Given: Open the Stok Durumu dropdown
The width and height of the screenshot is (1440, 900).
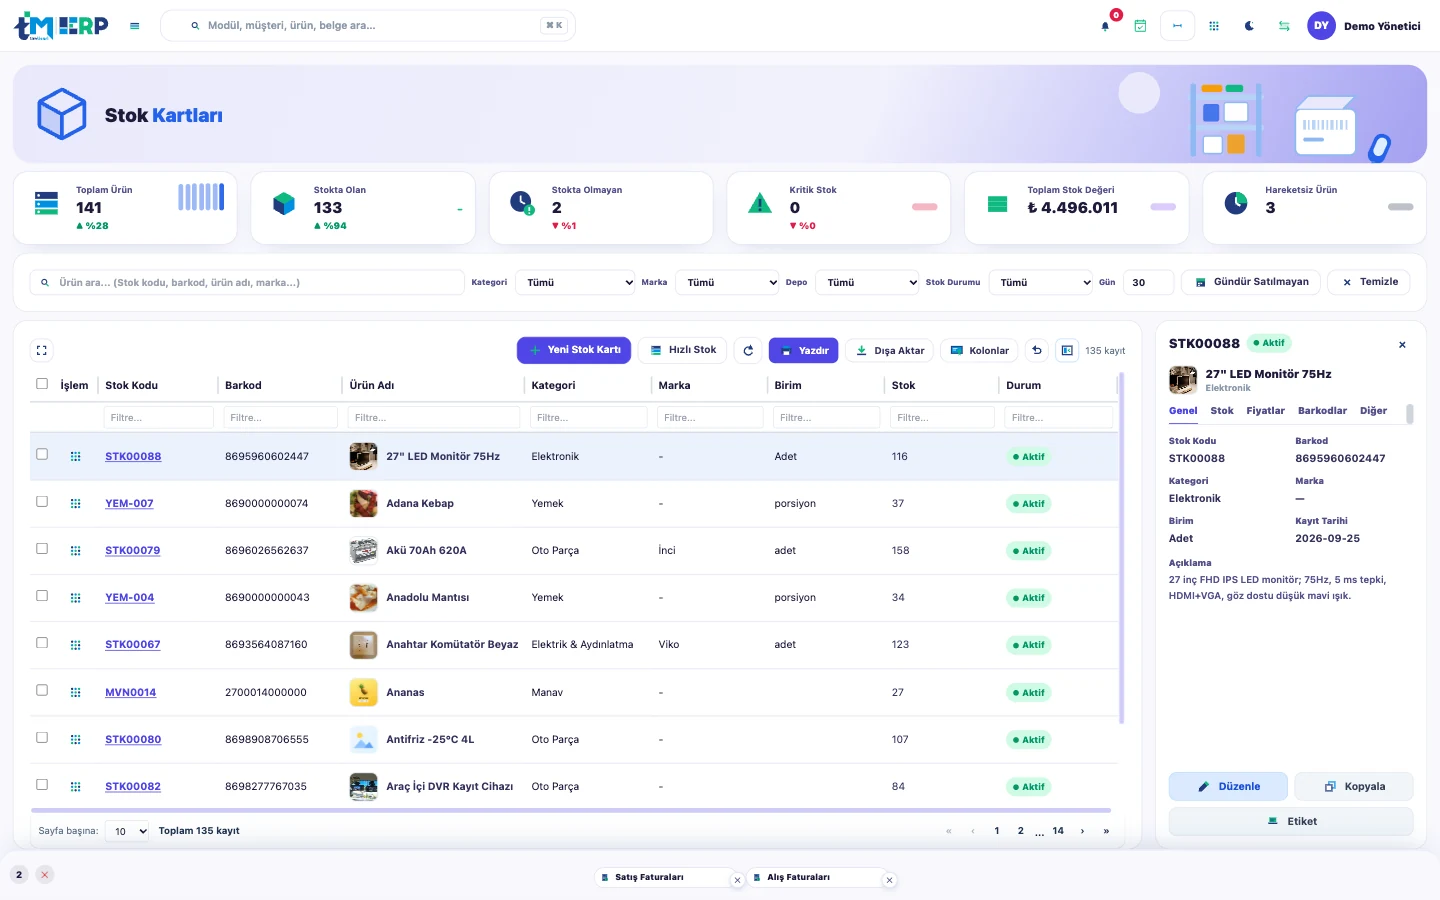Looking at the screenshot, I should tap(1040, 283).
